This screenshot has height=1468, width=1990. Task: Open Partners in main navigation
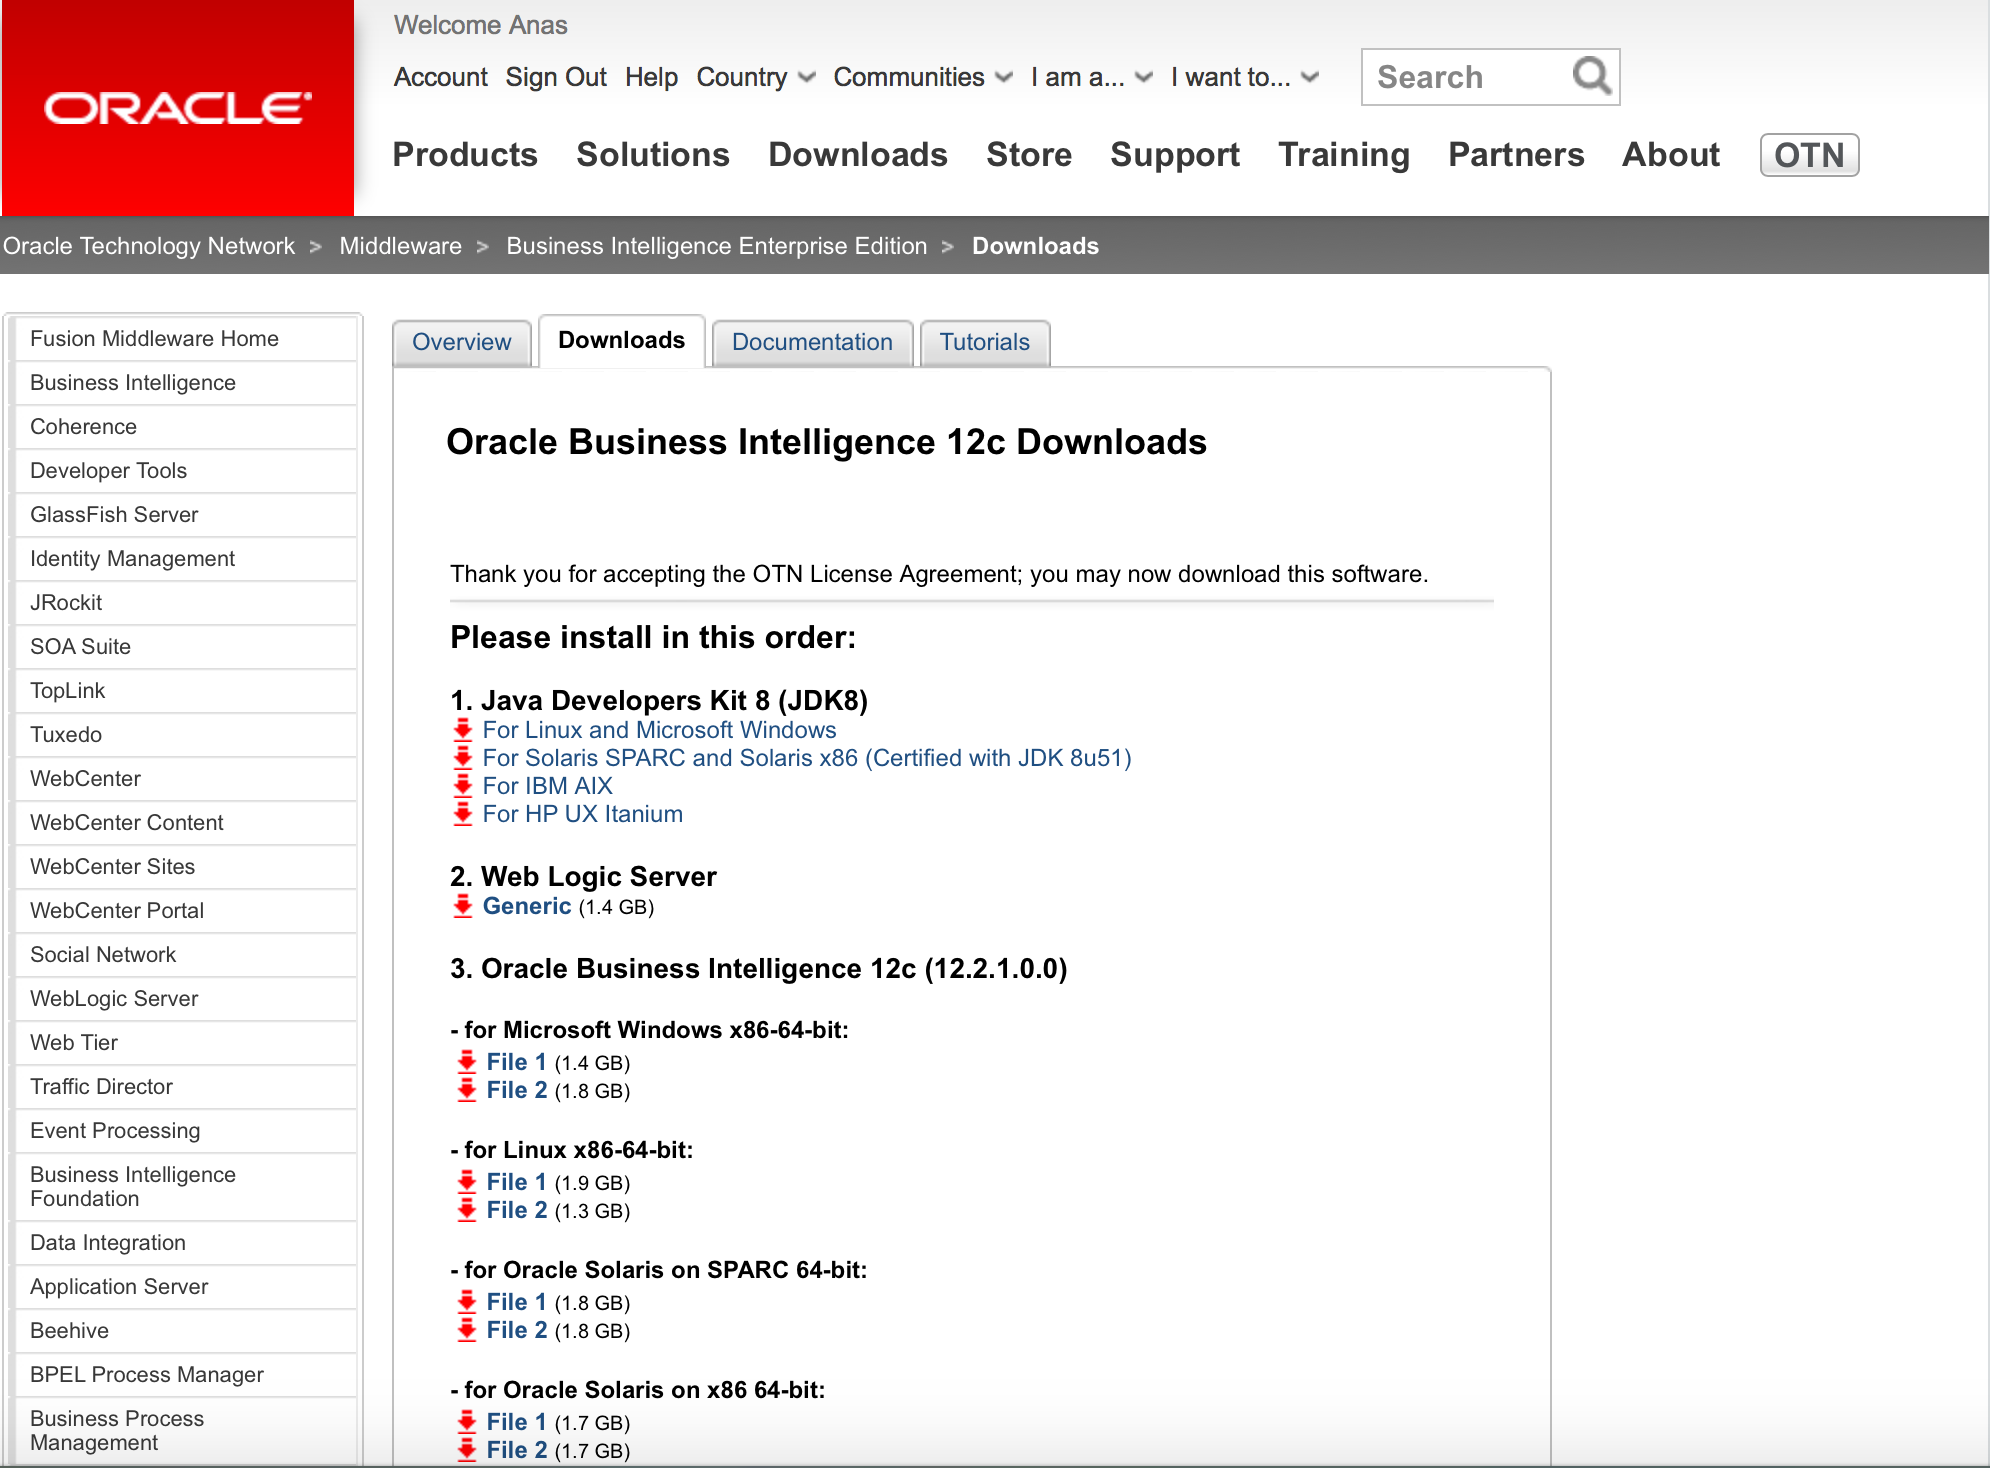pyautogui.click(x=1516, y=155)
